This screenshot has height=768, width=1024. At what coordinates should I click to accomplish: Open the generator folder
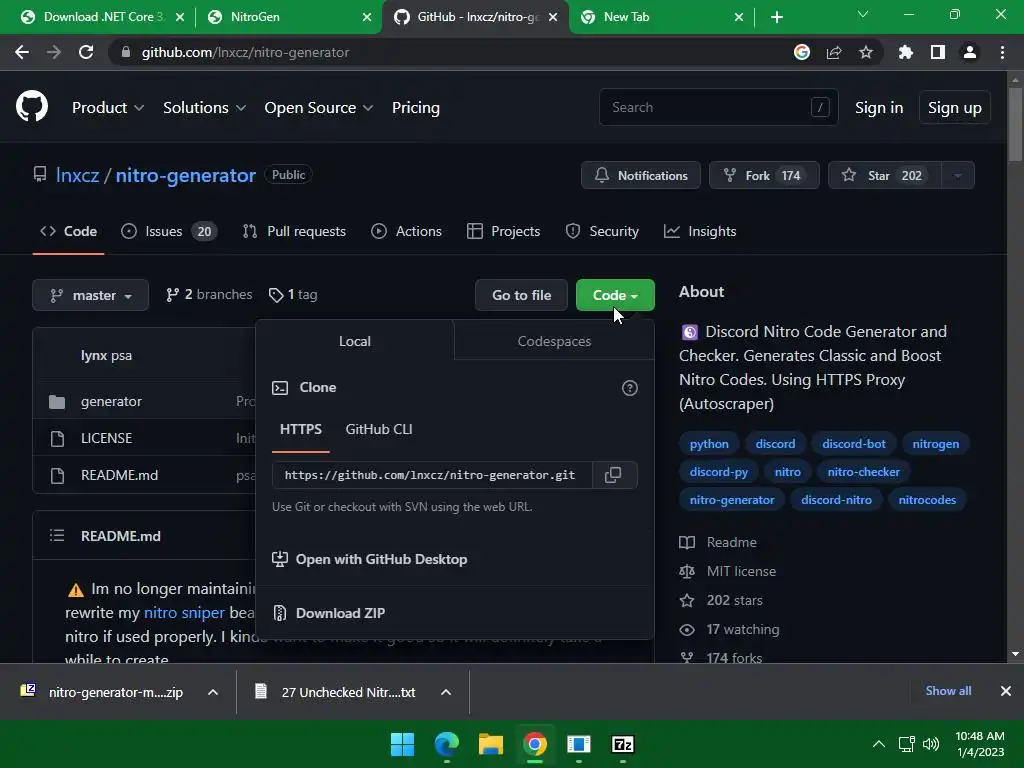[x=111, y=402]
